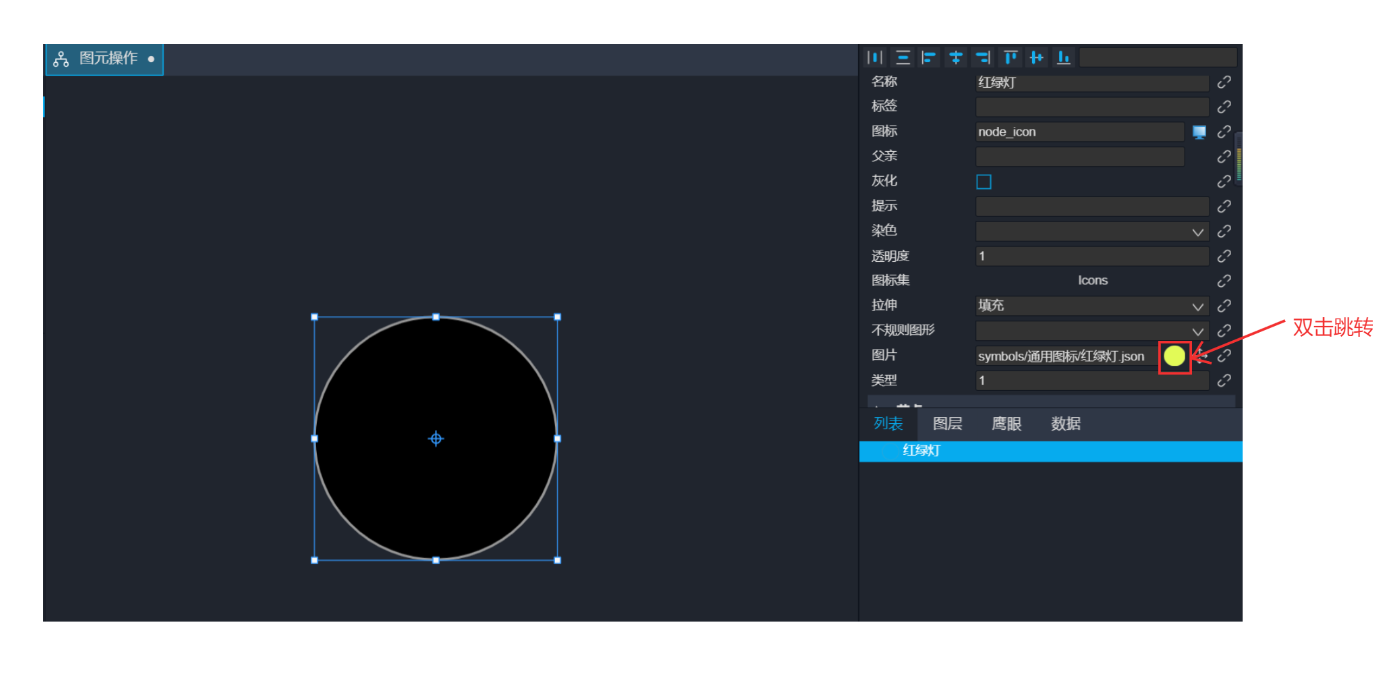Click the monitor icon beside node_icon

1199,132
